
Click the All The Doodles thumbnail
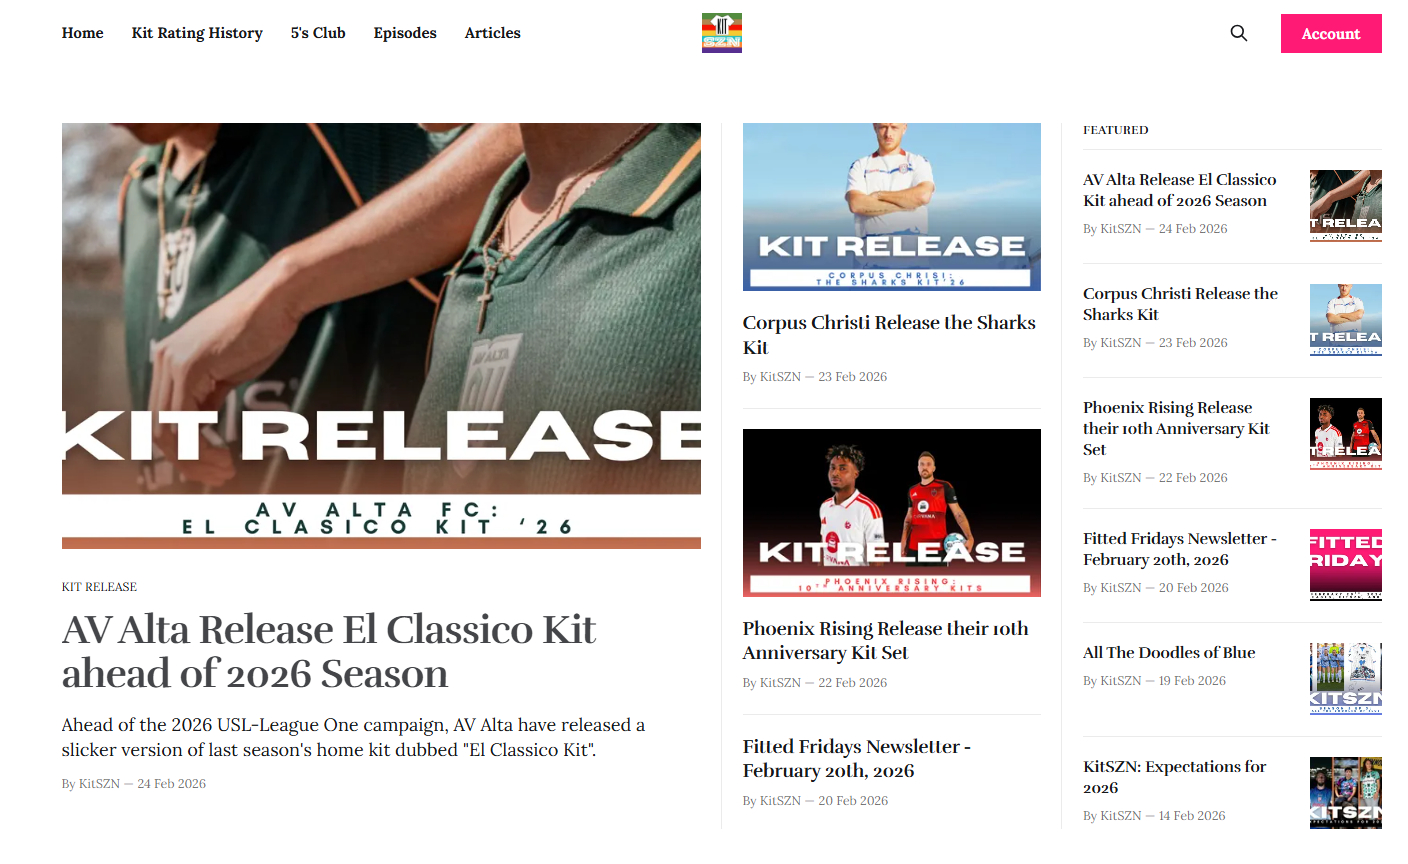(x=1346, y=679)
